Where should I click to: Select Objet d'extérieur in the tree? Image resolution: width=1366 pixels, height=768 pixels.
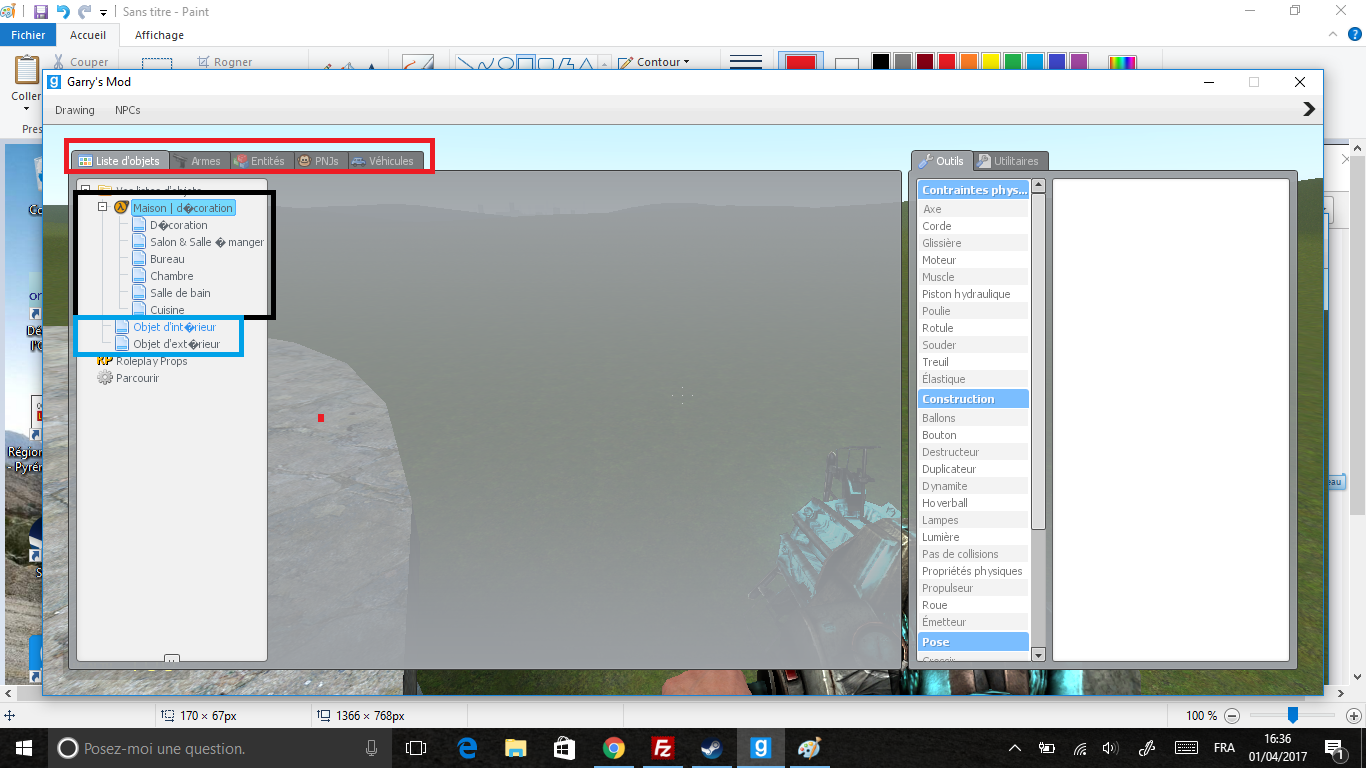tap(176, 344)
